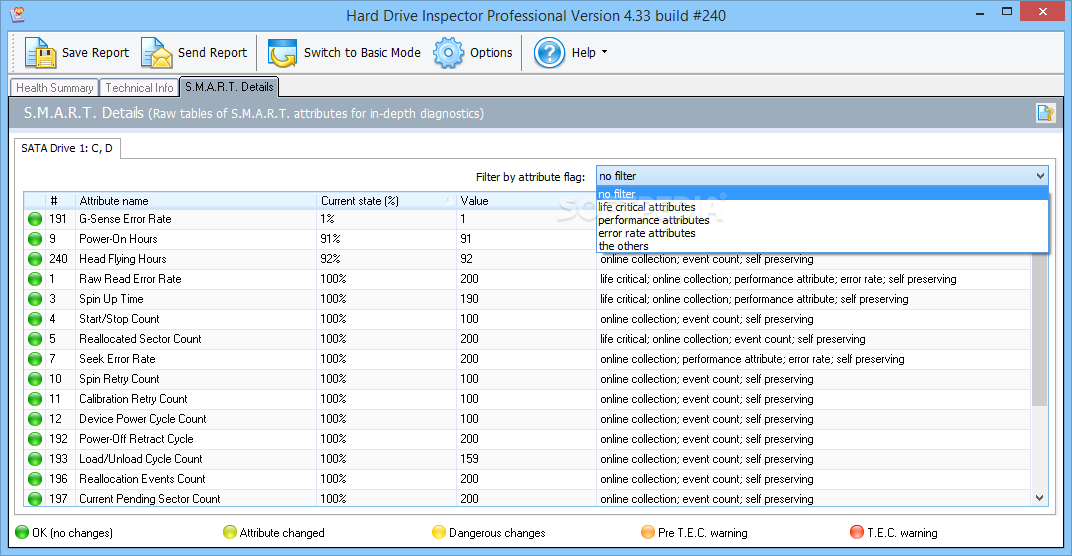
Task: Click the Switch to Basic Mode label
Action: tap(362, 53)
